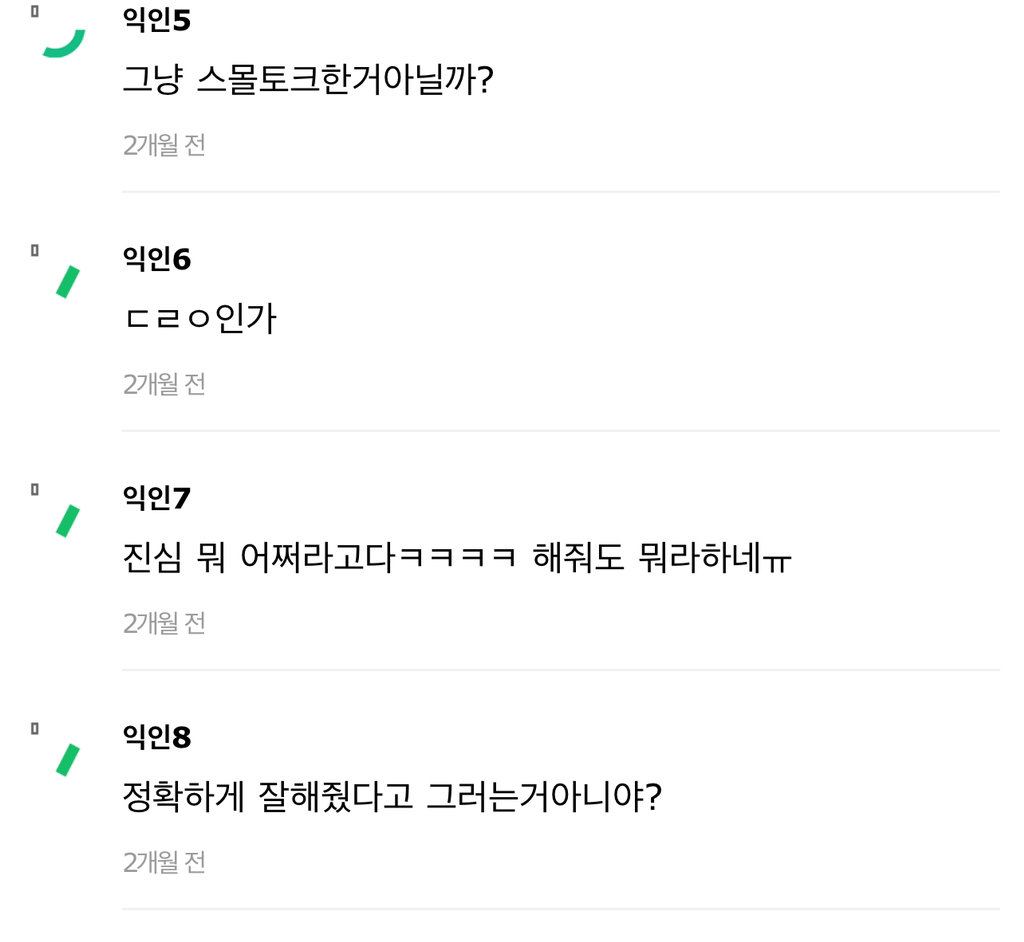Click the "2개월 전" timestamp under 익인6's comment
This screenshot has height=942, width=1024.
[x=164, y=385]
